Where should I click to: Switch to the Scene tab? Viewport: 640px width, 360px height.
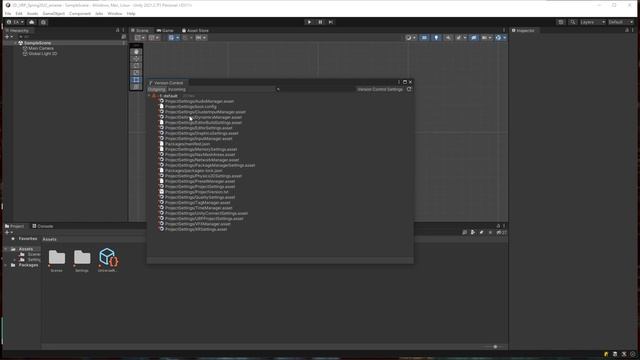point(140,31)
